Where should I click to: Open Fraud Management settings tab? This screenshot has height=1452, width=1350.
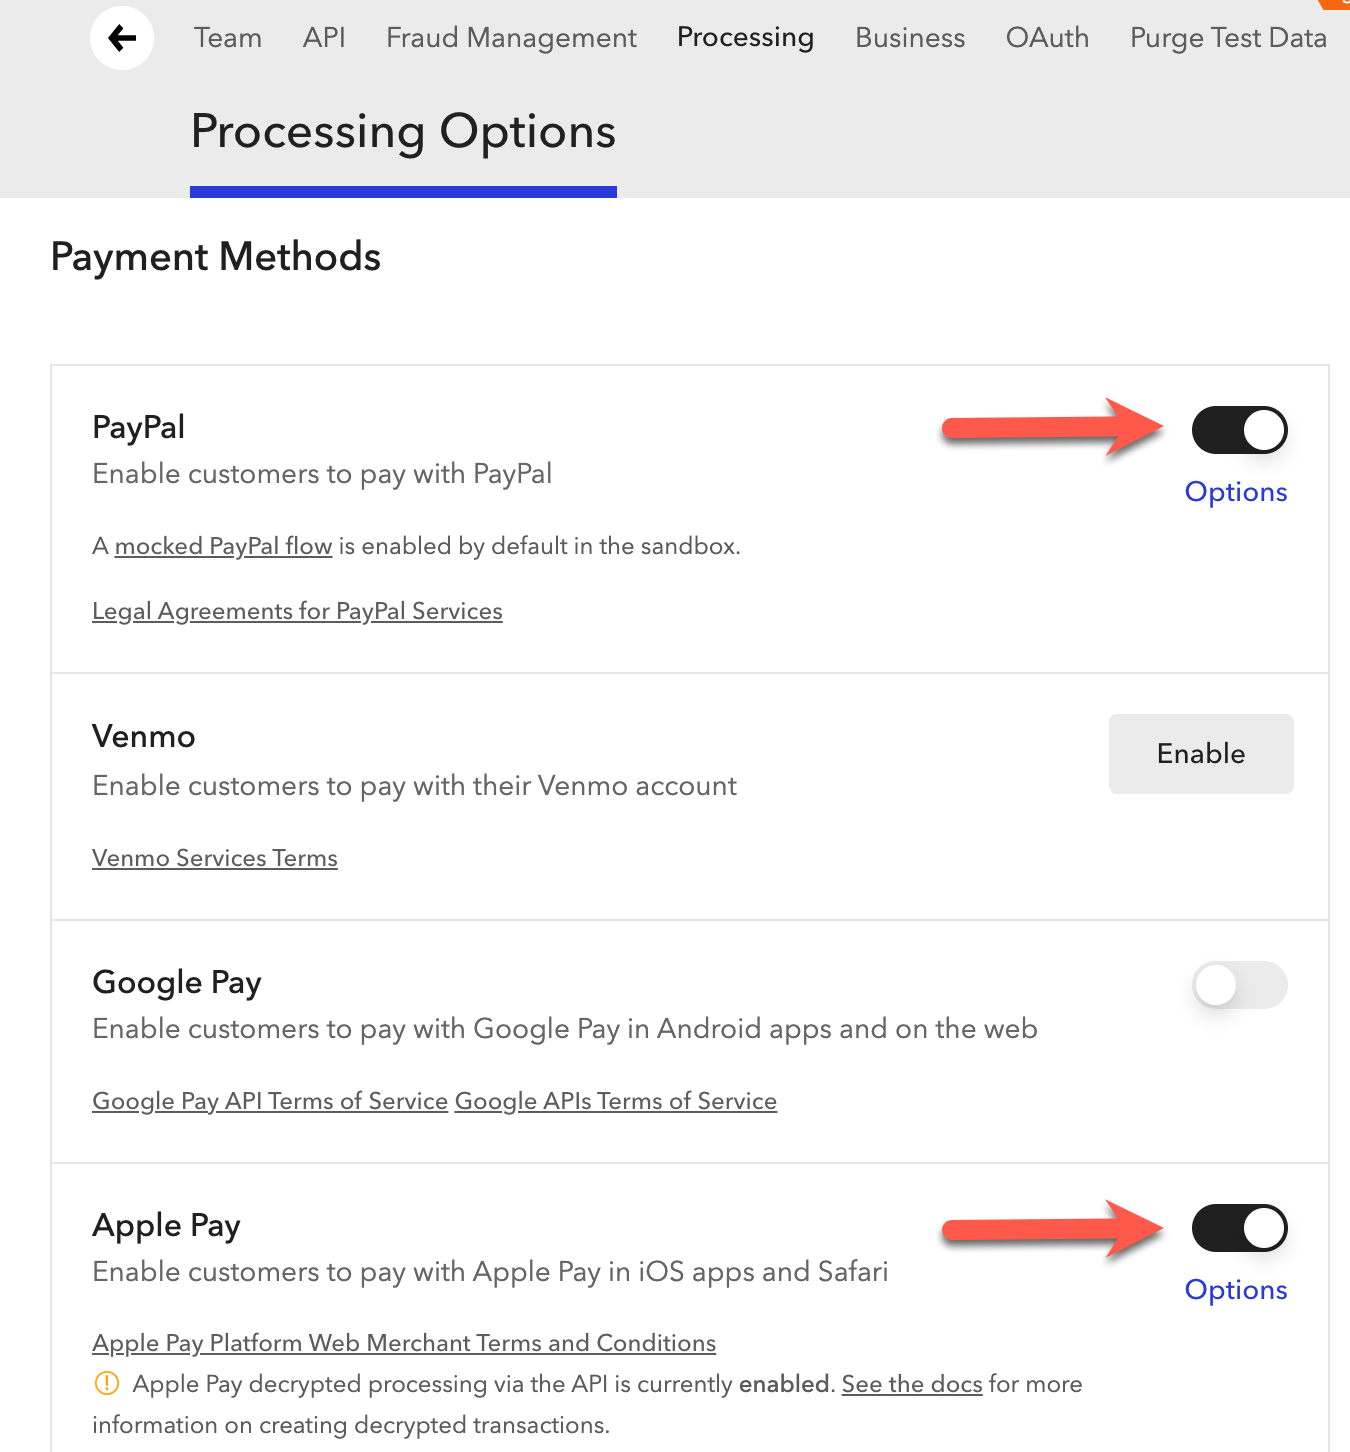point(511,38)
